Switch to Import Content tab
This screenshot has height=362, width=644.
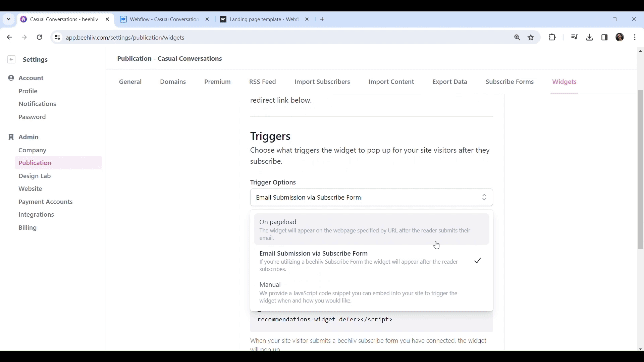click(391, 82)
